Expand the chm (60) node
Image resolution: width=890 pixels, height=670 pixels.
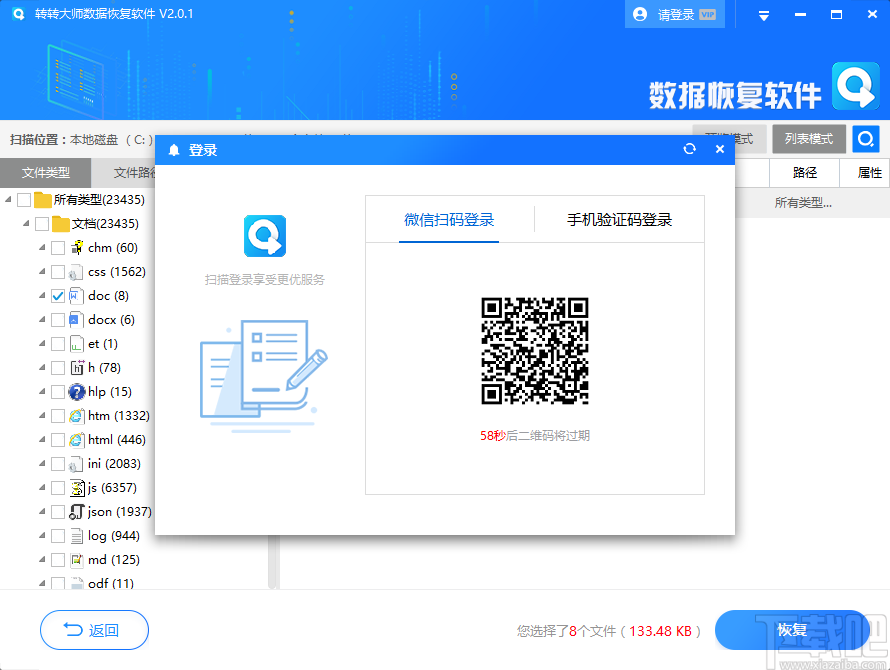42,248
